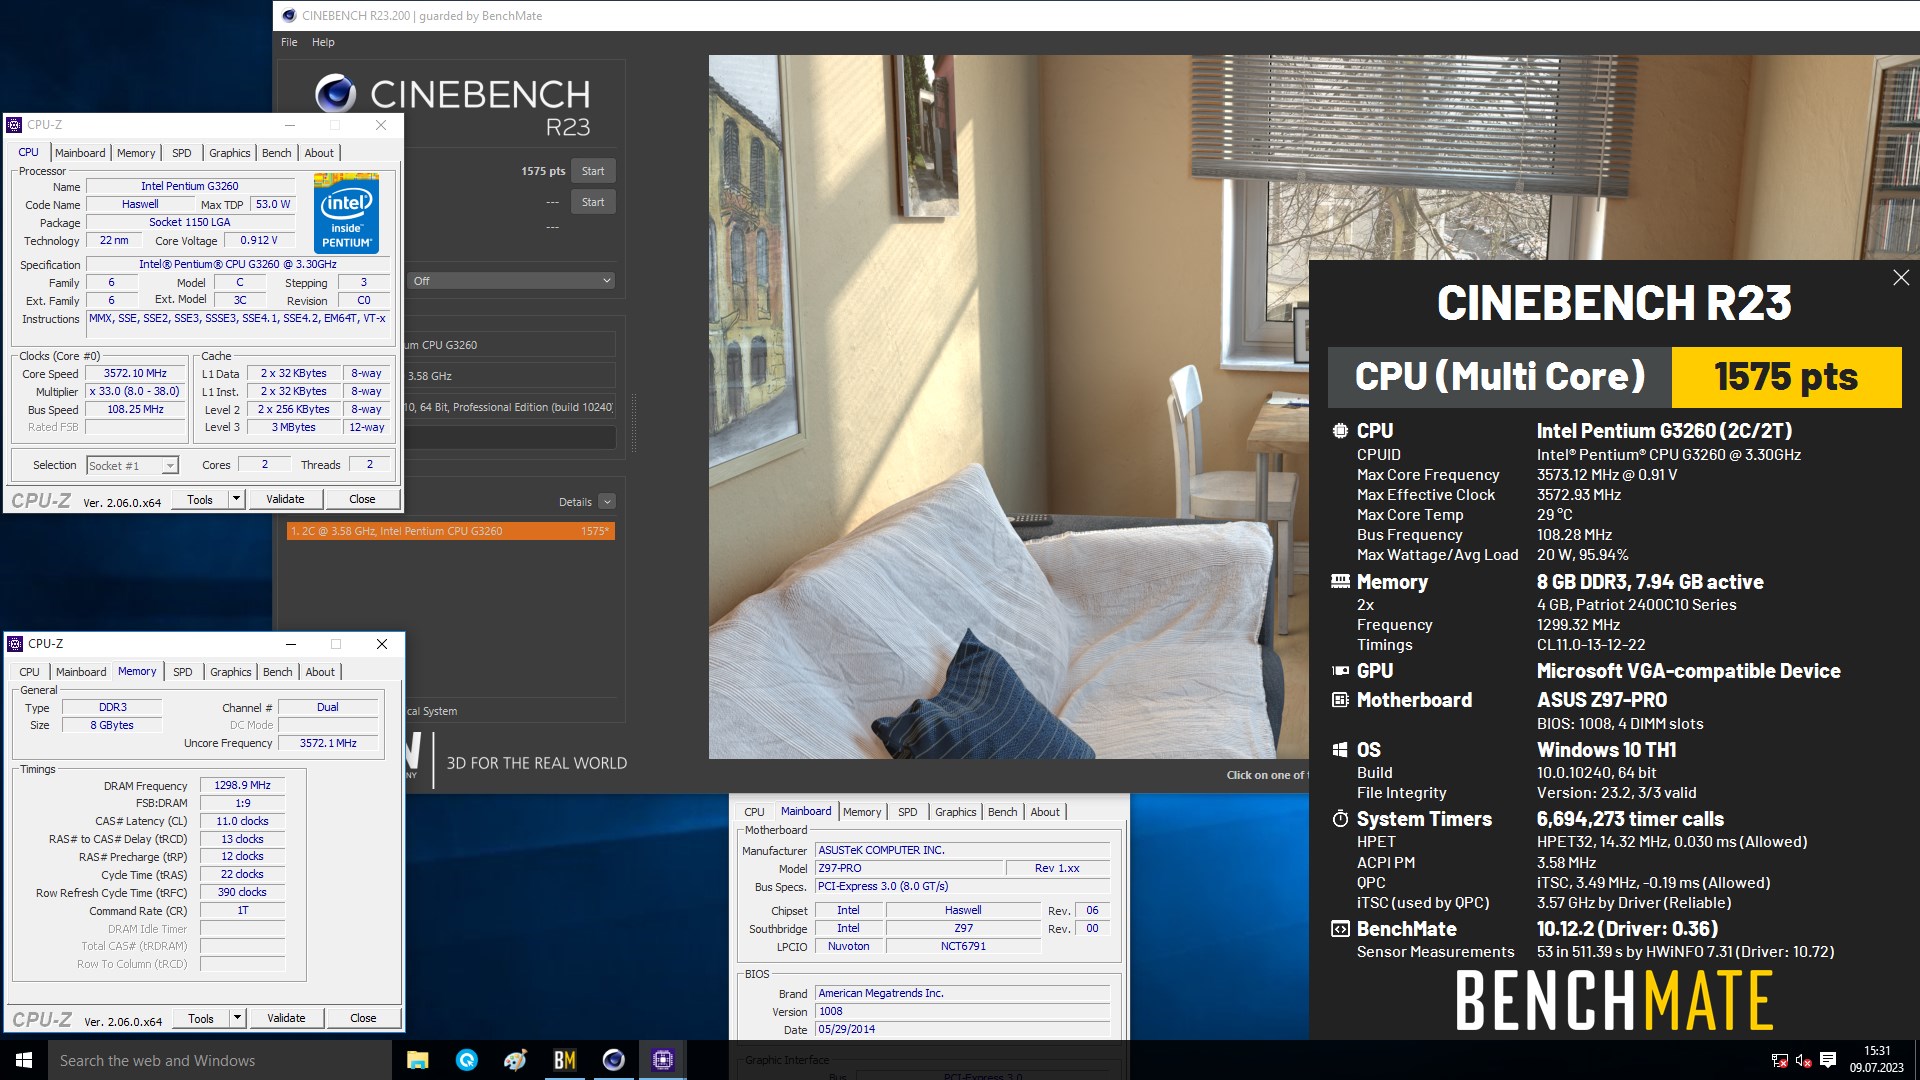Switch to Bench tab in top CPU-Z
The height and width of the screenshot is (1080, 1920).
pos(277,153)
